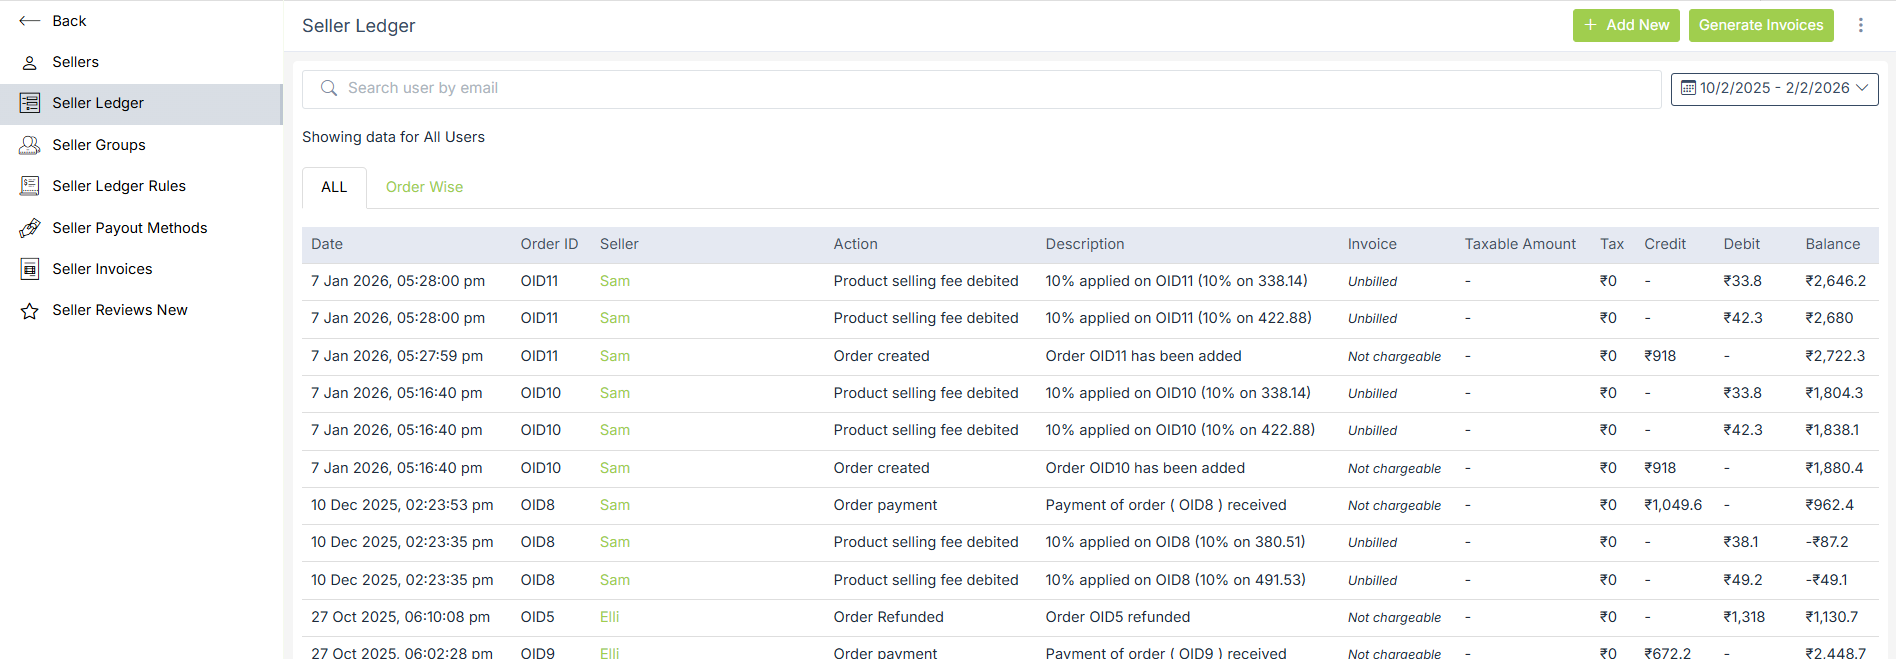
Task: Click the Seller Reviews New star icon
Action: click(30, 311)
